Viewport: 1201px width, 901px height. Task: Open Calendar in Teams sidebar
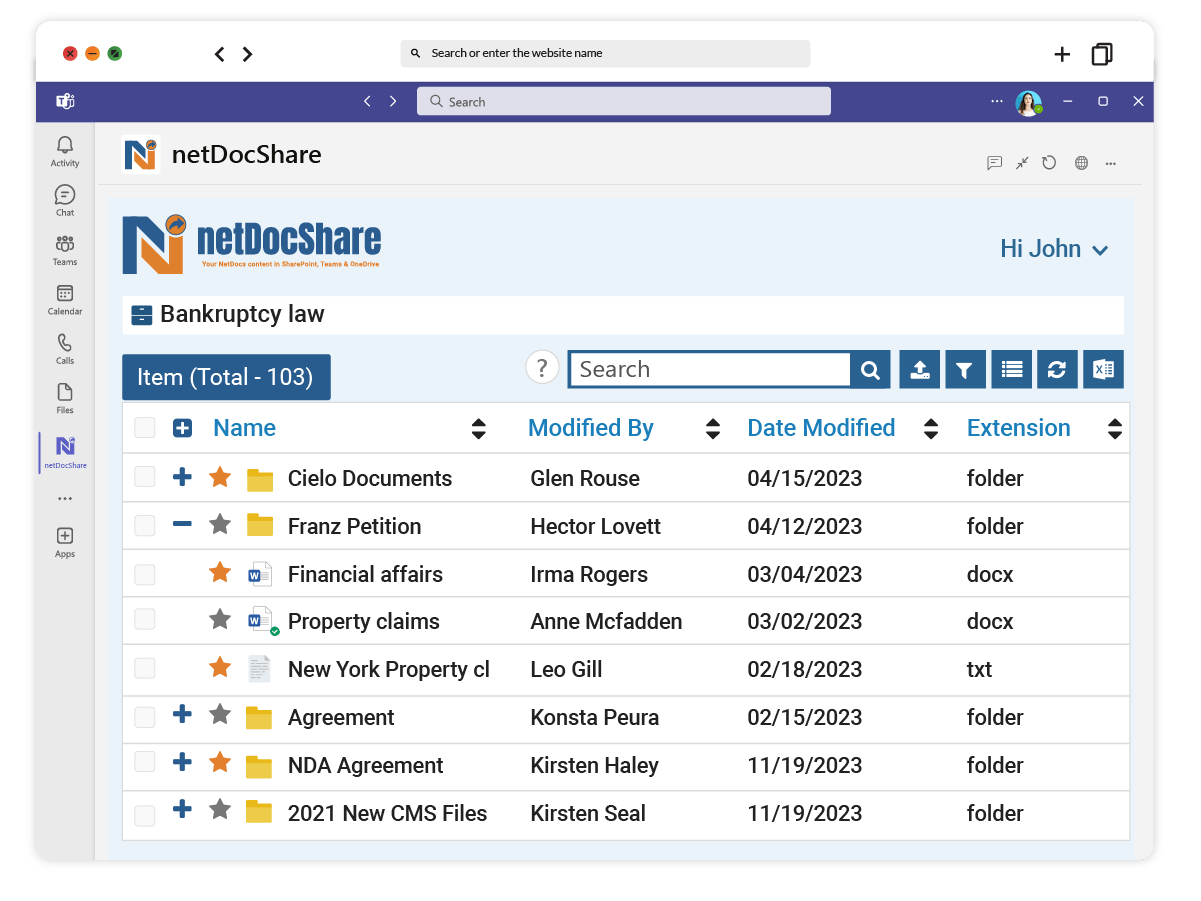pyautogui.click(x=65, y=299)
